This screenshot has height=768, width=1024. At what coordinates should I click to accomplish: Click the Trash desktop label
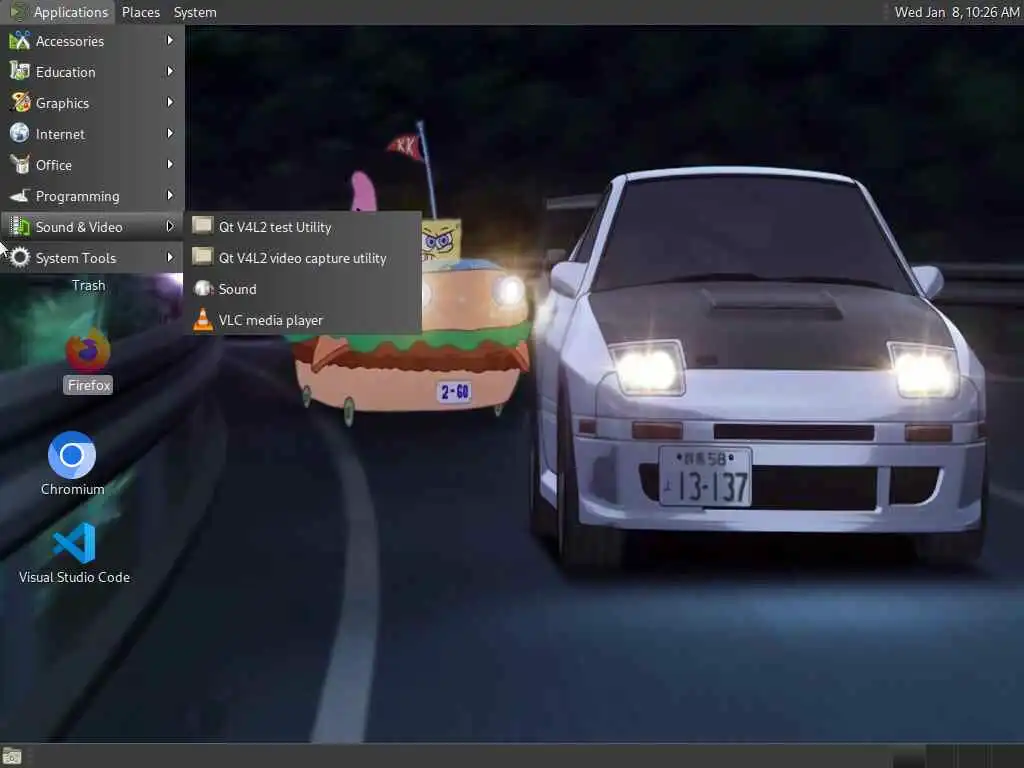[x=88, y=285]
